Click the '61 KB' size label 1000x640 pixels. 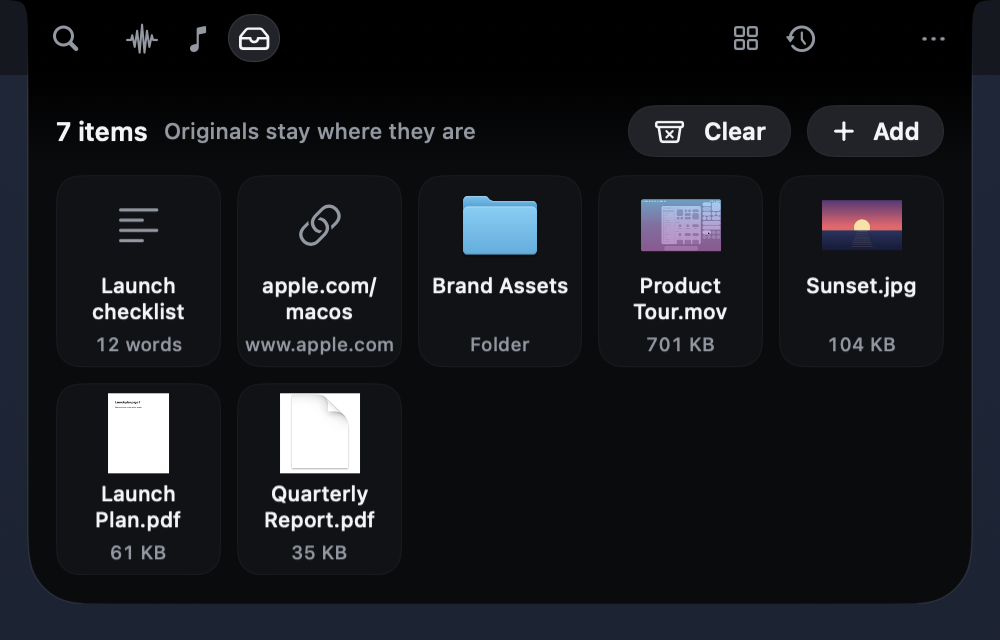pos(138,553)
